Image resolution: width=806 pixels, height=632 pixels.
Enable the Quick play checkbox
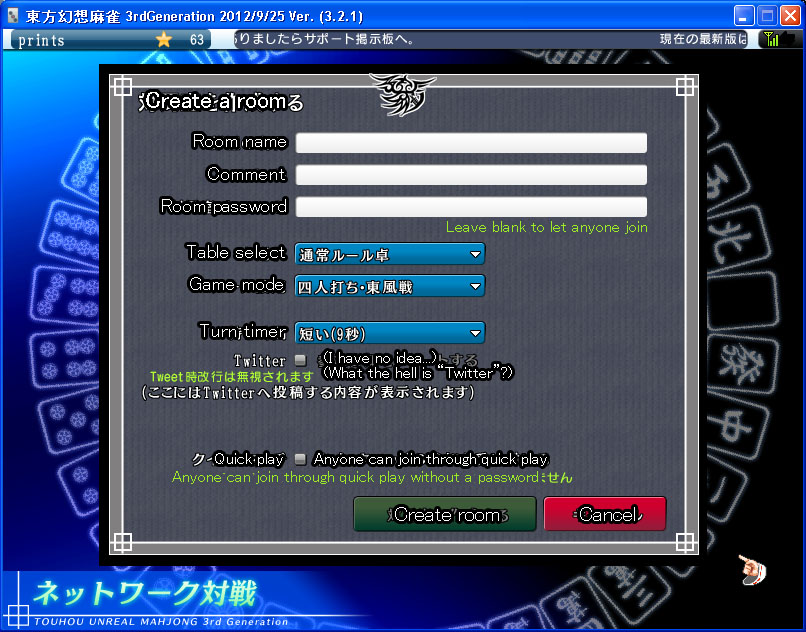click(300, 458)
